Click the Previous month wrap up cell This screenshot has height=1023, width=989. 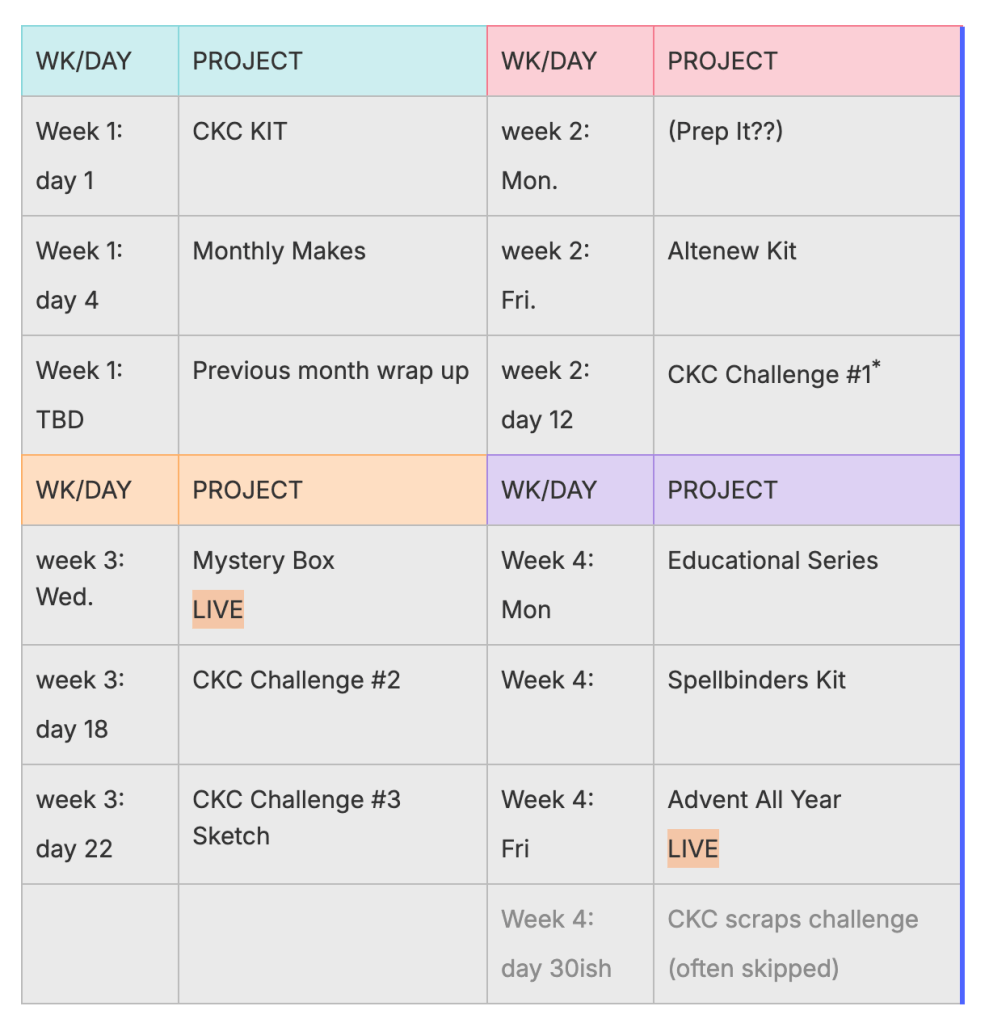330,372
